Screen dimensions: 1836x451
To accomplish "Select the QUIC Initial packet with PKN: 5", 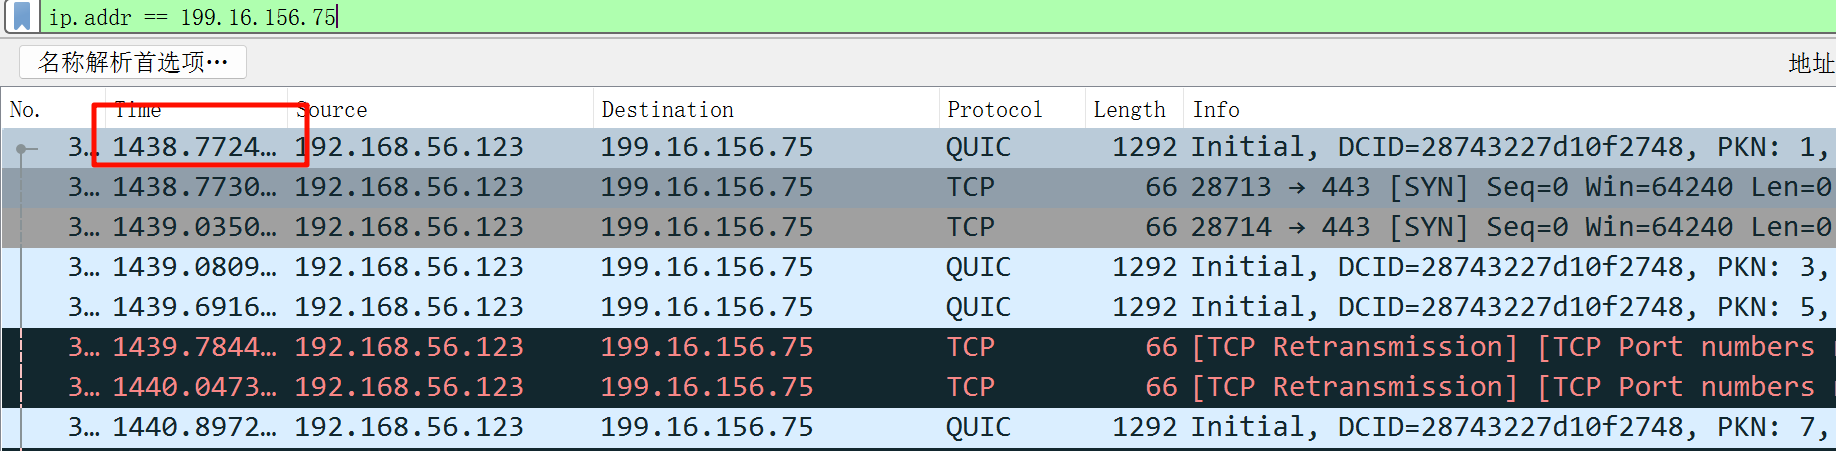I will [700, 308].
